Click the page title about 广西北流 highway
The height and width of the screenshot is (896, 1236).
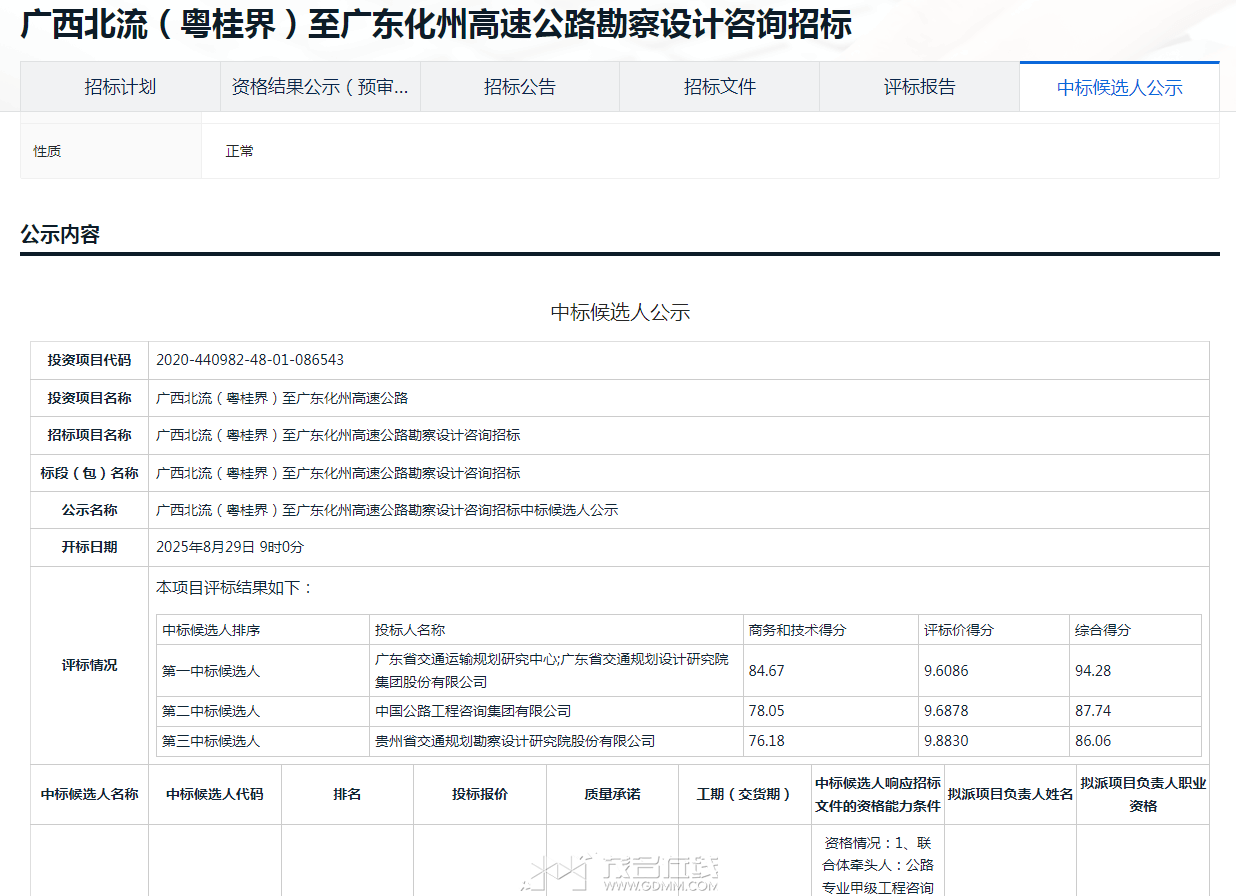tap(436, 26)
